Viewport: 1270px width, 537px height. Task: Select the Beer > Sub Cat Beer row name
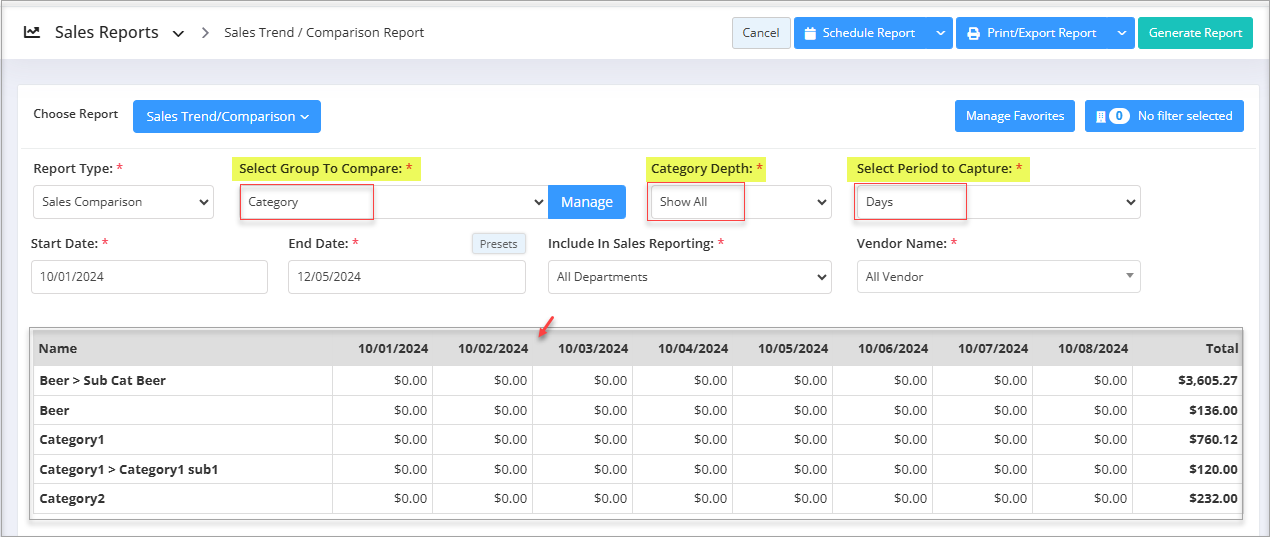[103, 380]
